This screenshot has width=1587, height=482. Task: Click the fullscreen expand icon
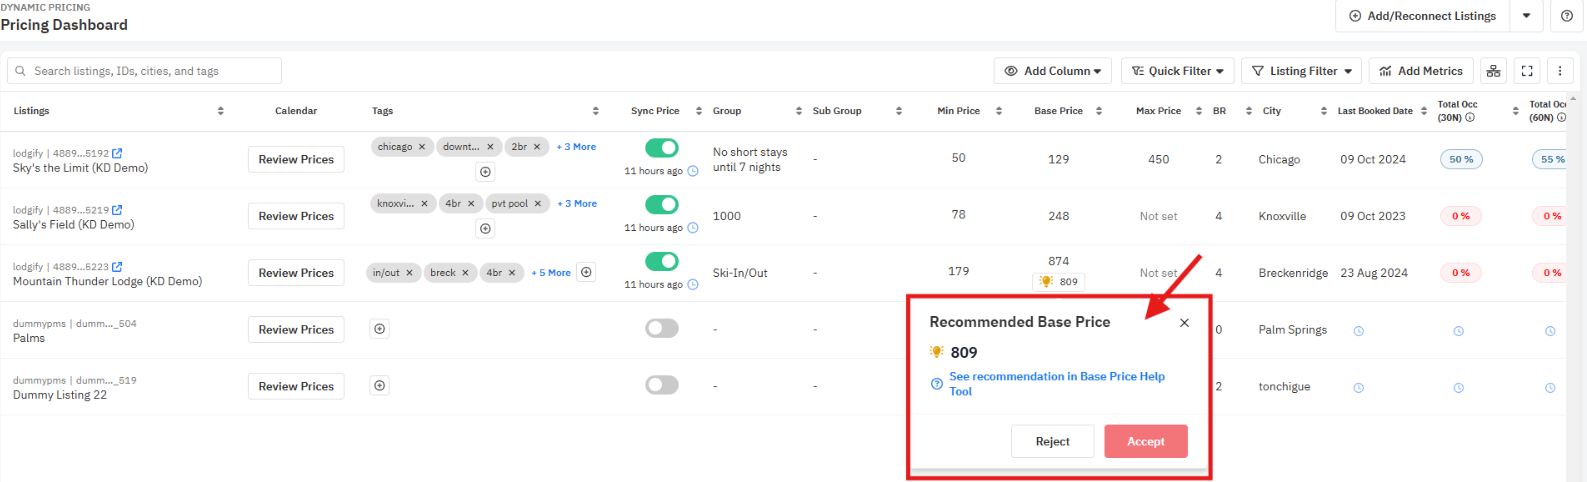(x=1526, y=71)
